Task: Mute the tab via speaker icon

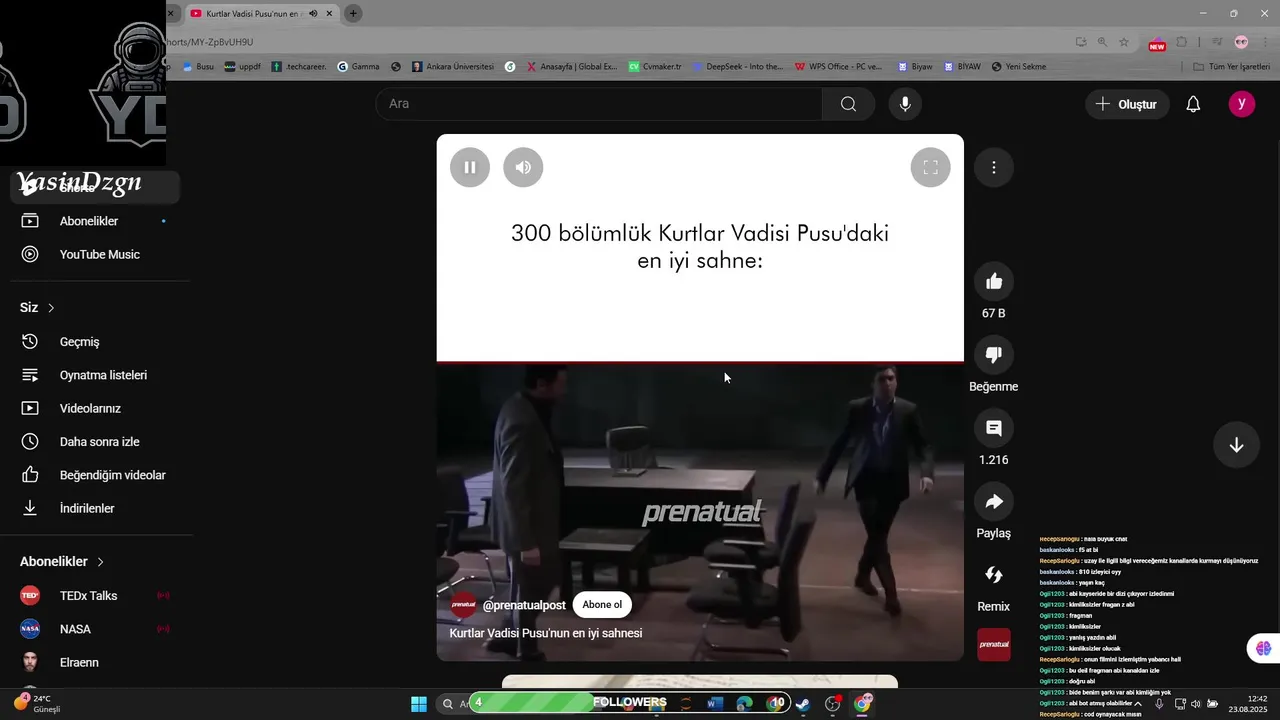Action: 313,13
